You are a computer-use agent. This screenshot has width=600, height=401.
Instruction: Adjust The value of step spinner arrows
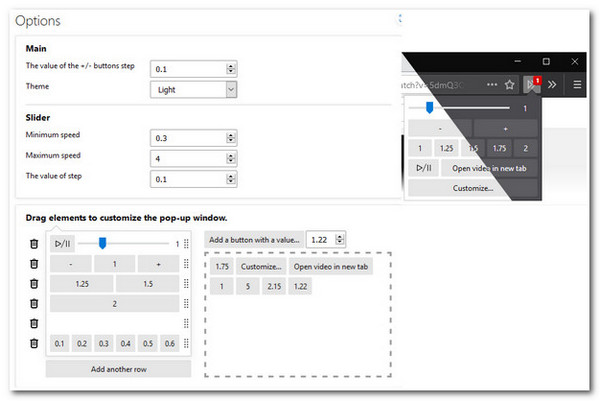point(231,179)
